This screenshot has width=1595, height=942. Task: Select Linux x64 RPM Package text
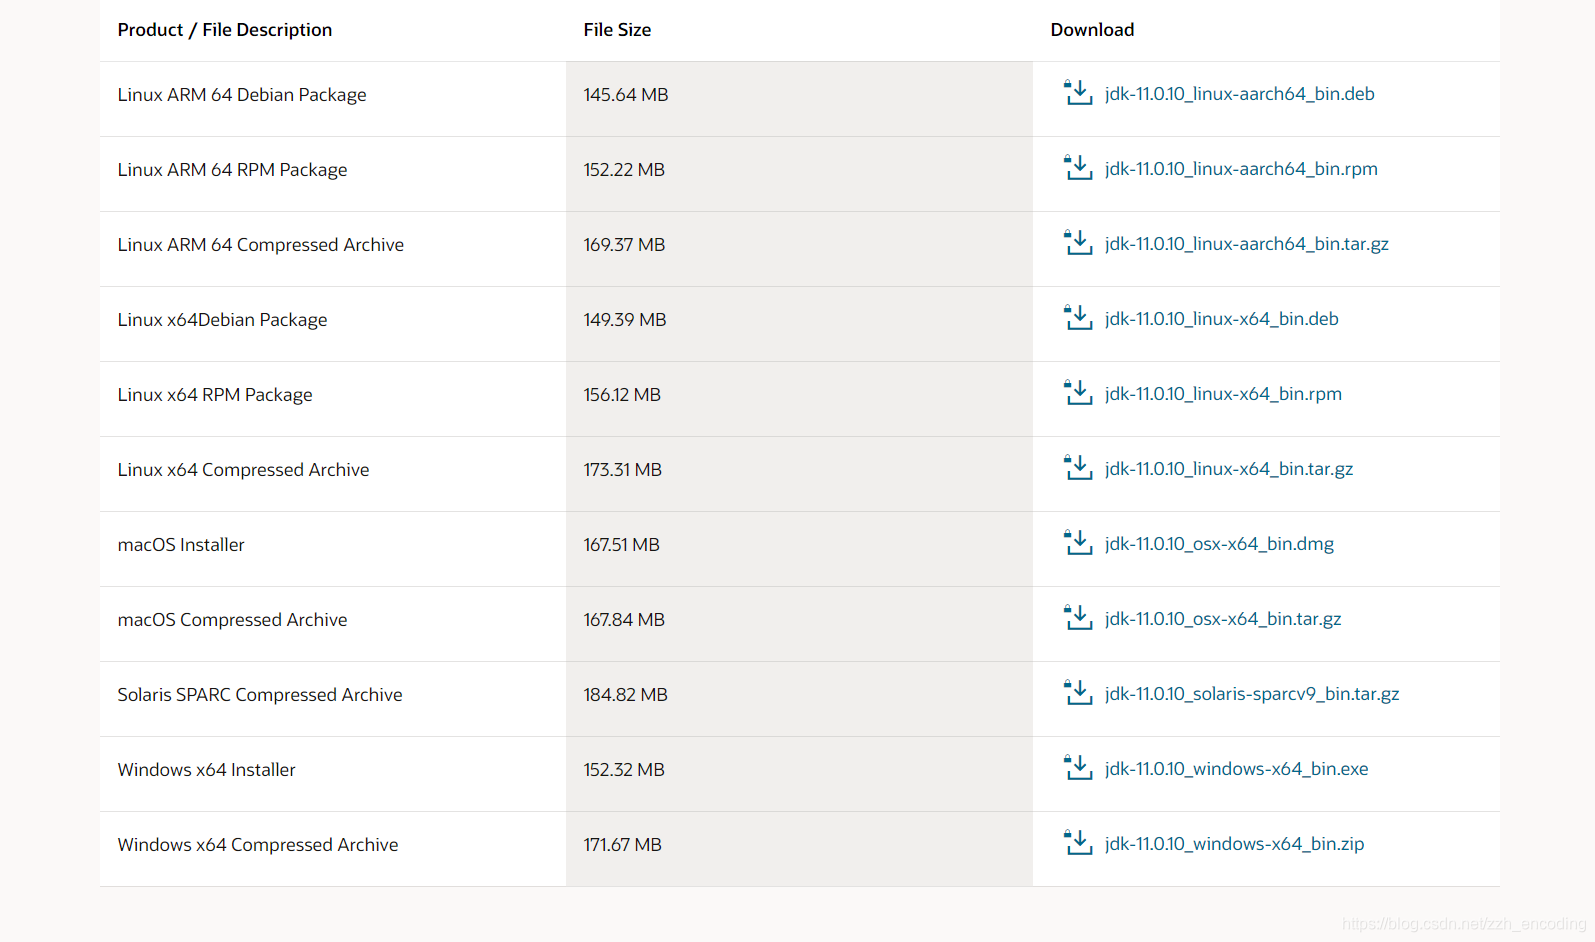tap(215, 395)
